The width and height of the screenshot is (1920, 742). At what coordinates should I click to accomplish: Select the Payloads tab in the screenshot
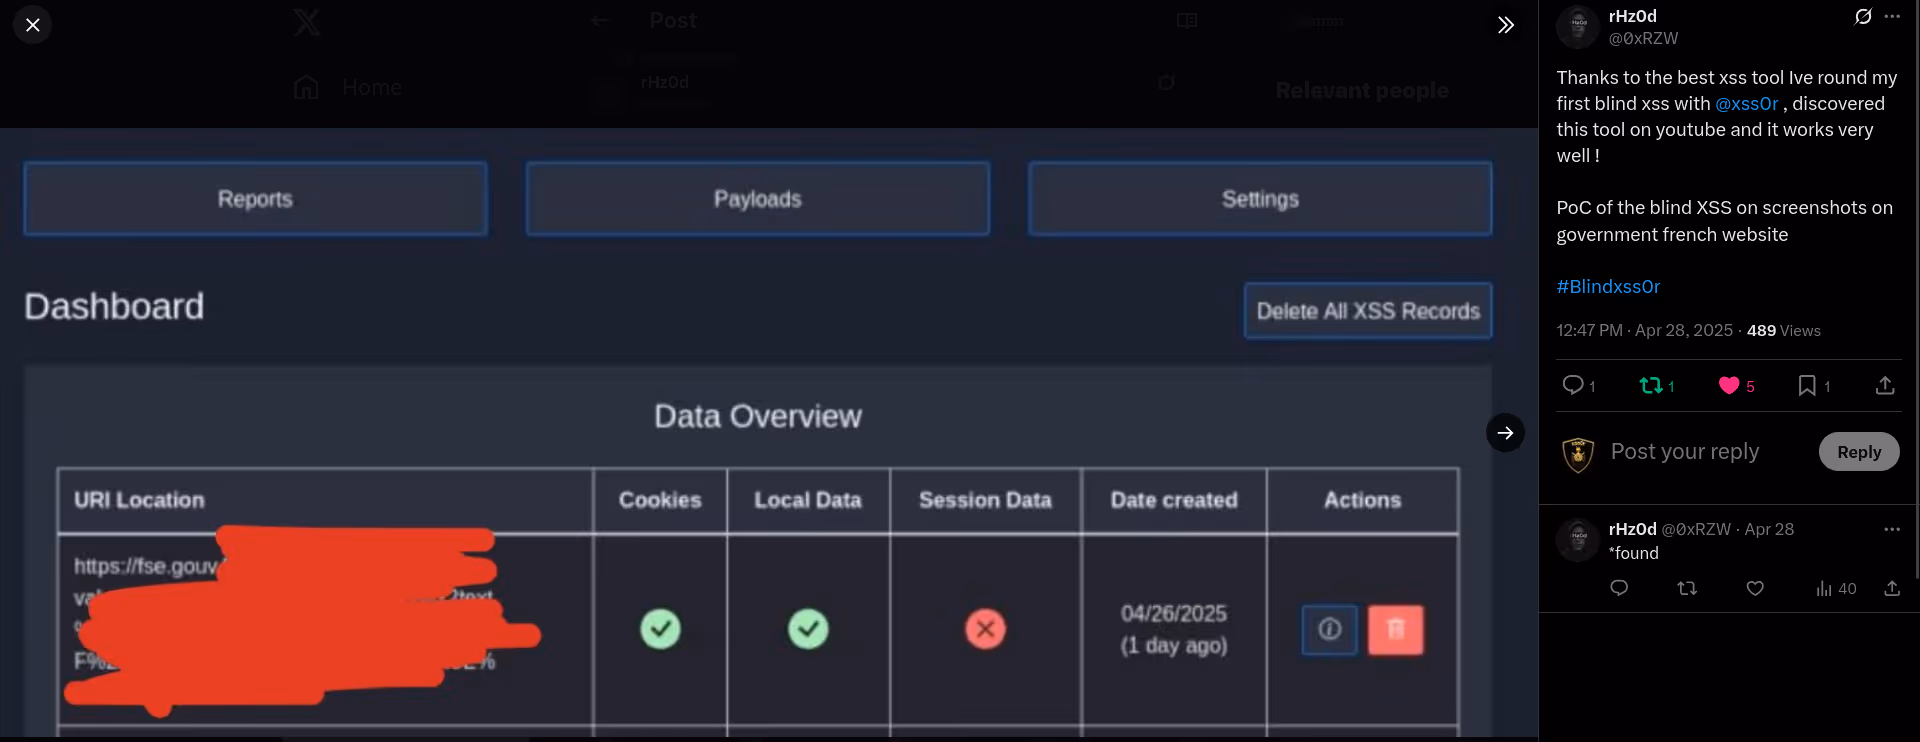[x=758, y=199]
